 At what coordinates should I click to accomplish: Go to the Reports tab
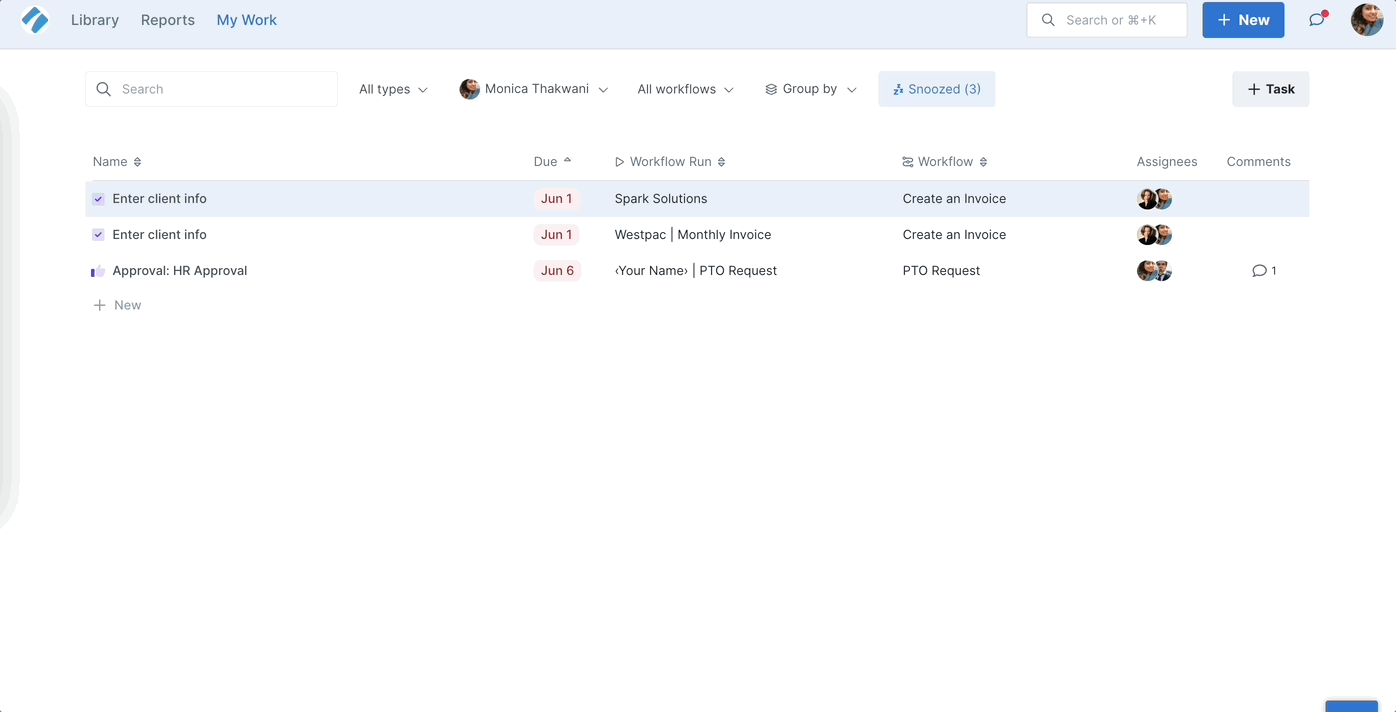[x=168, y=20]
